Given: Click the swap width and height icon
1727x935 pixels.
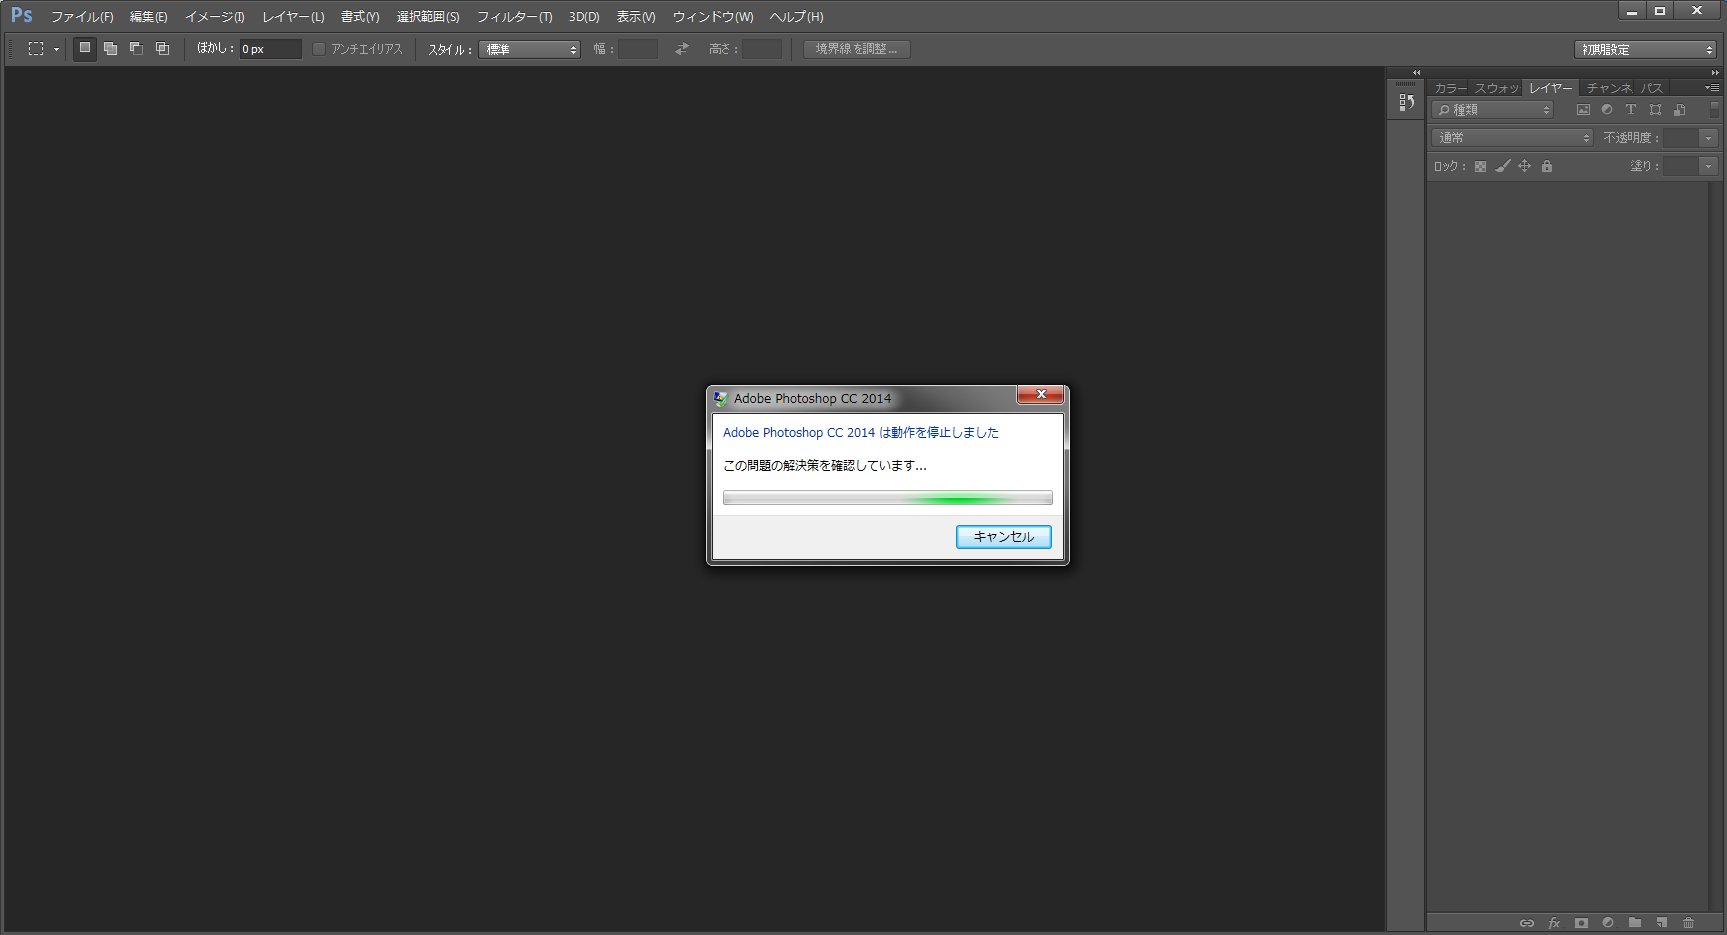Looking at the screenshot, I should coord(682,48).
